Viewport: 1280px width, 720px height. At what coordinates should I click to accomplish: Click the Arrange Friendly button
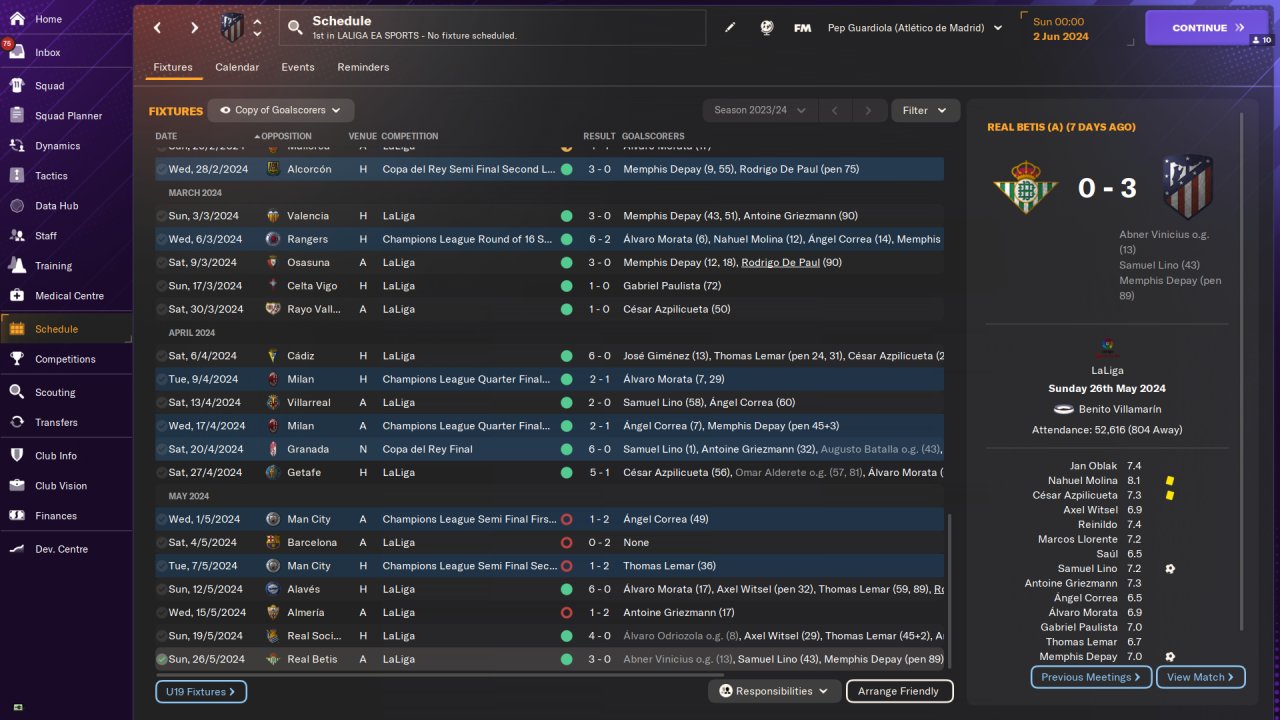click(899, 691)
